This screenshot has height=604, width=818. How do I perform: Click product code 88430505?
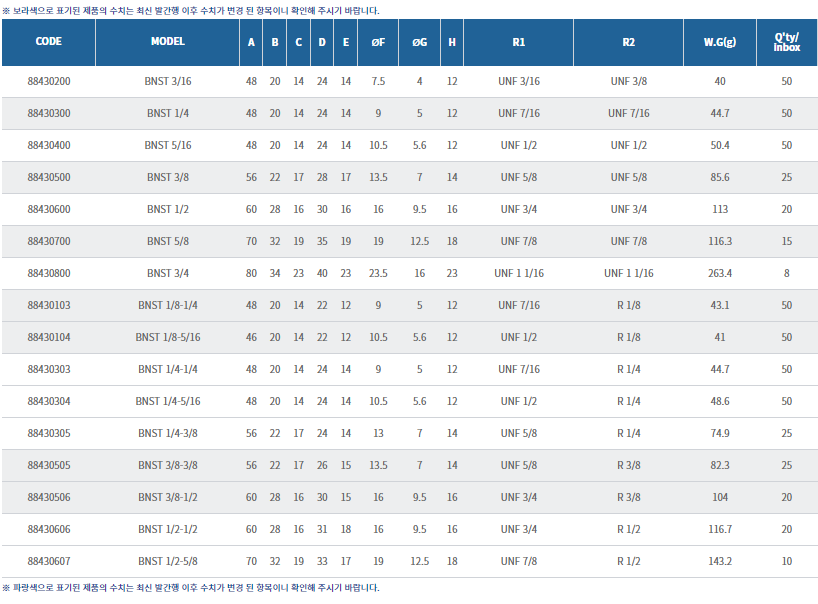[49, 466]
